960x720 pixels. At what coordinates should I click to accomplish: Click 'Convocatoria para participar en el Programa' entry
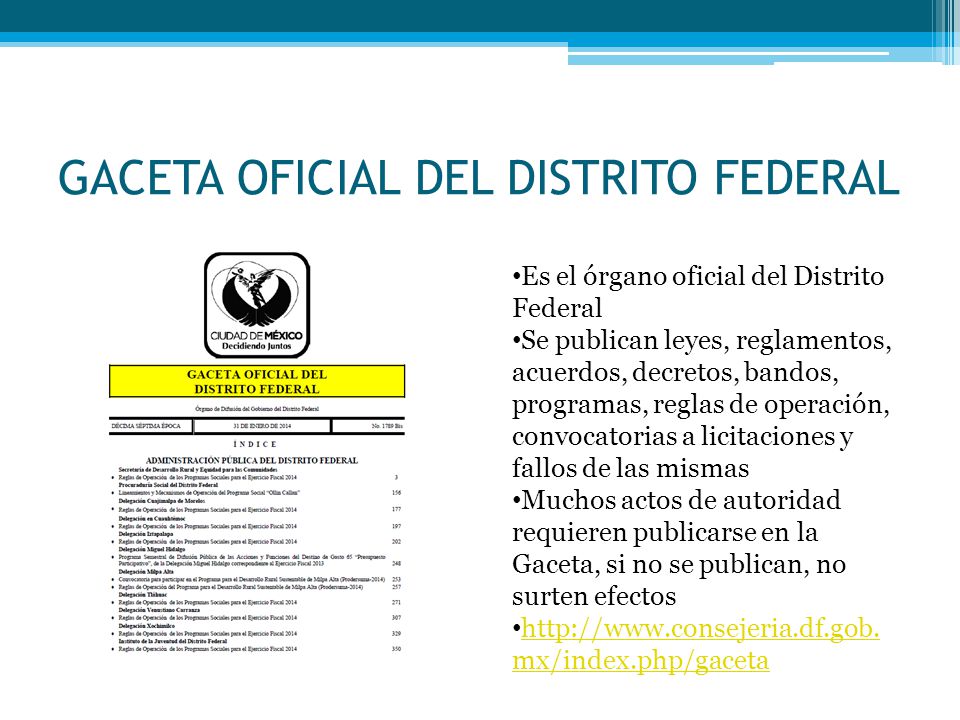[x=252, y=579]
